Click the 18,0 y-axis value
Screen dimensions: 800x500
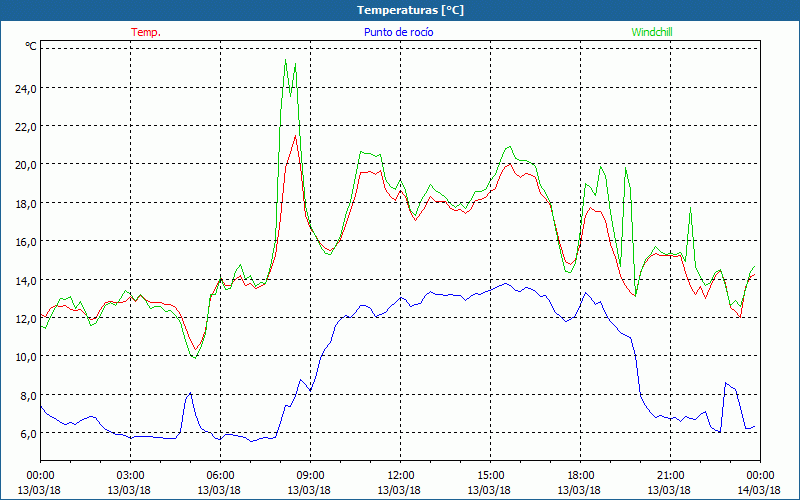tap(26, 204)
